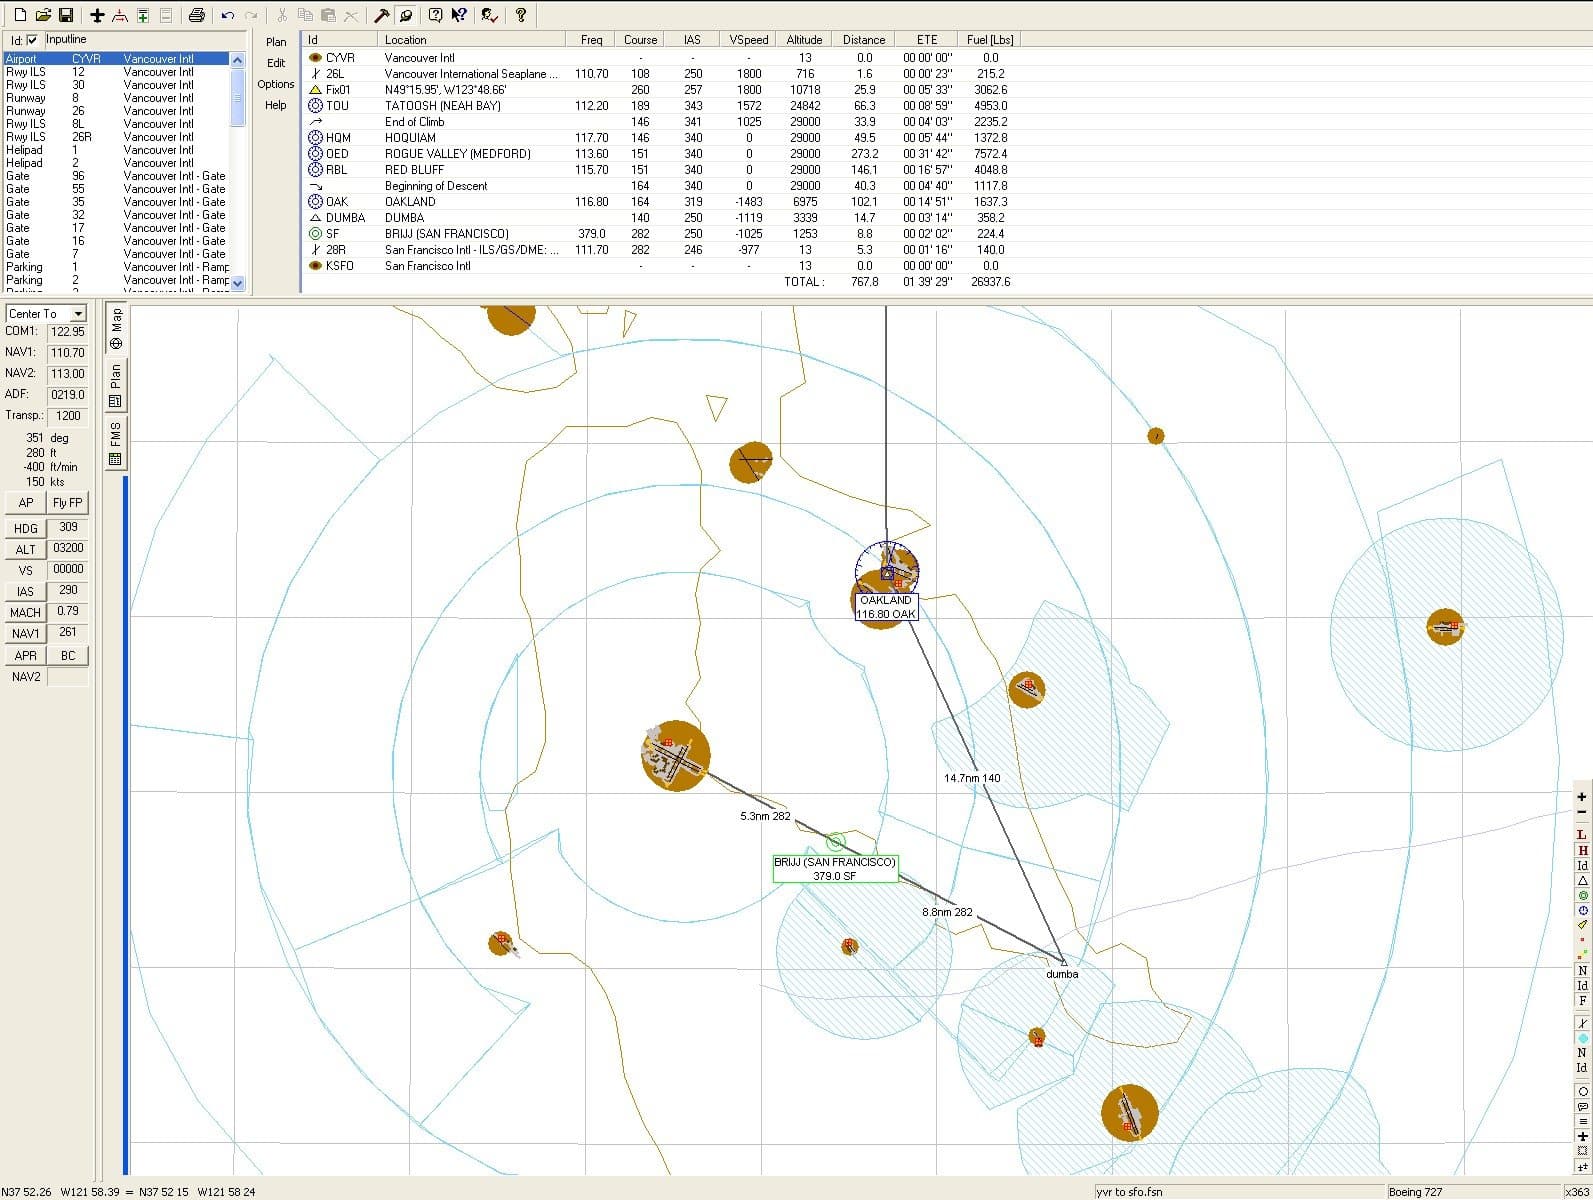Open the Options menu
Screen dimensions: 1593x1200
click(x=276, y=84)
